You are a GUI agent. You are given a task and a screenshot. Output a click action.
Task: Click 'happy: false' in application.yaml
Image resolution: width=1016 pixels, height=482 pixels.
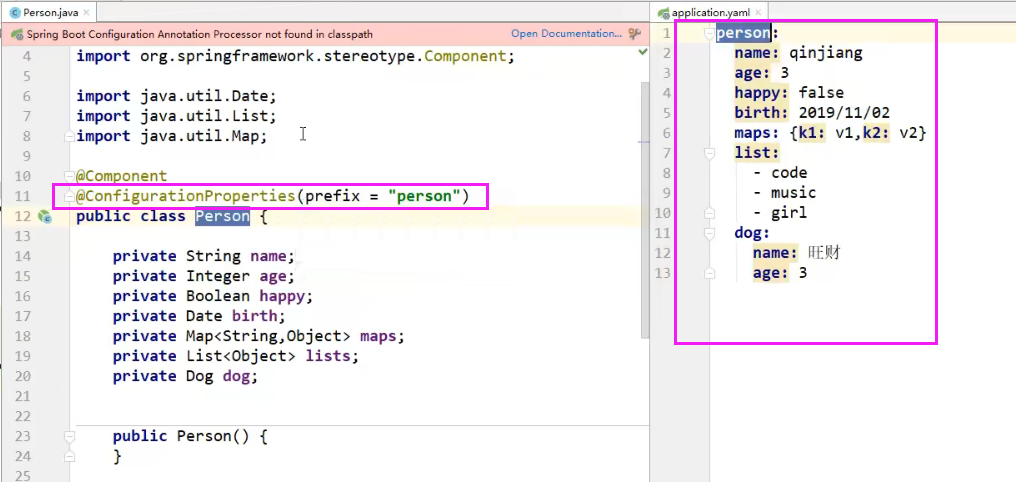[x=789, y=93]
